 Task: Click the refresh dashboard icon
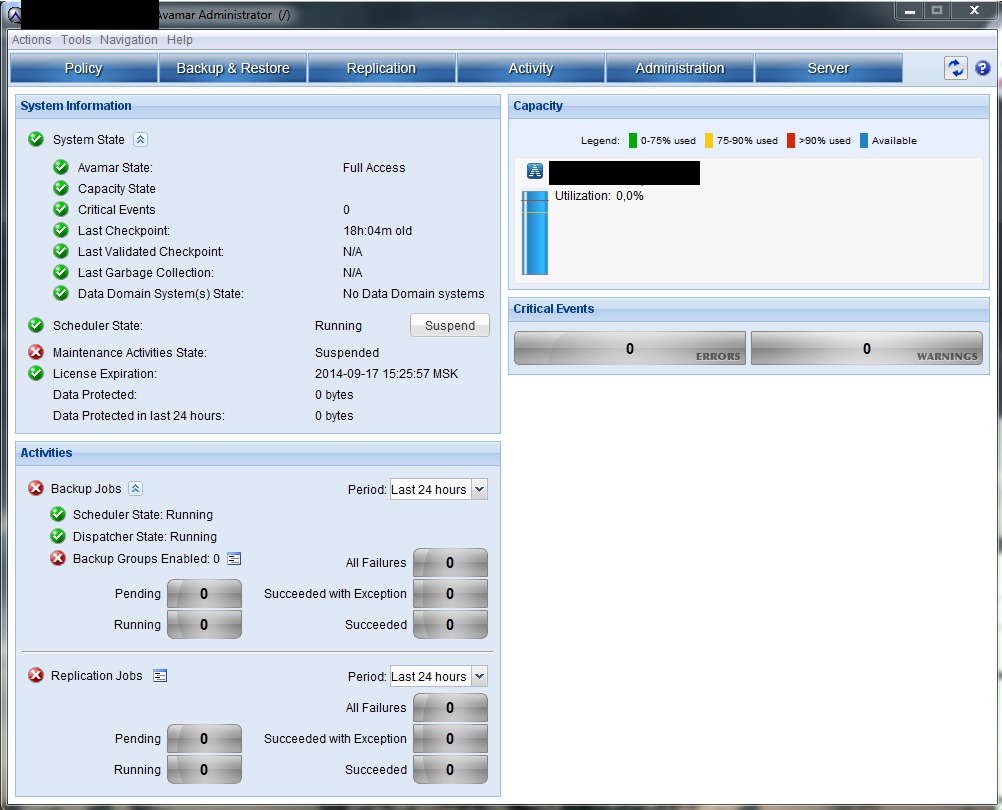955,68
